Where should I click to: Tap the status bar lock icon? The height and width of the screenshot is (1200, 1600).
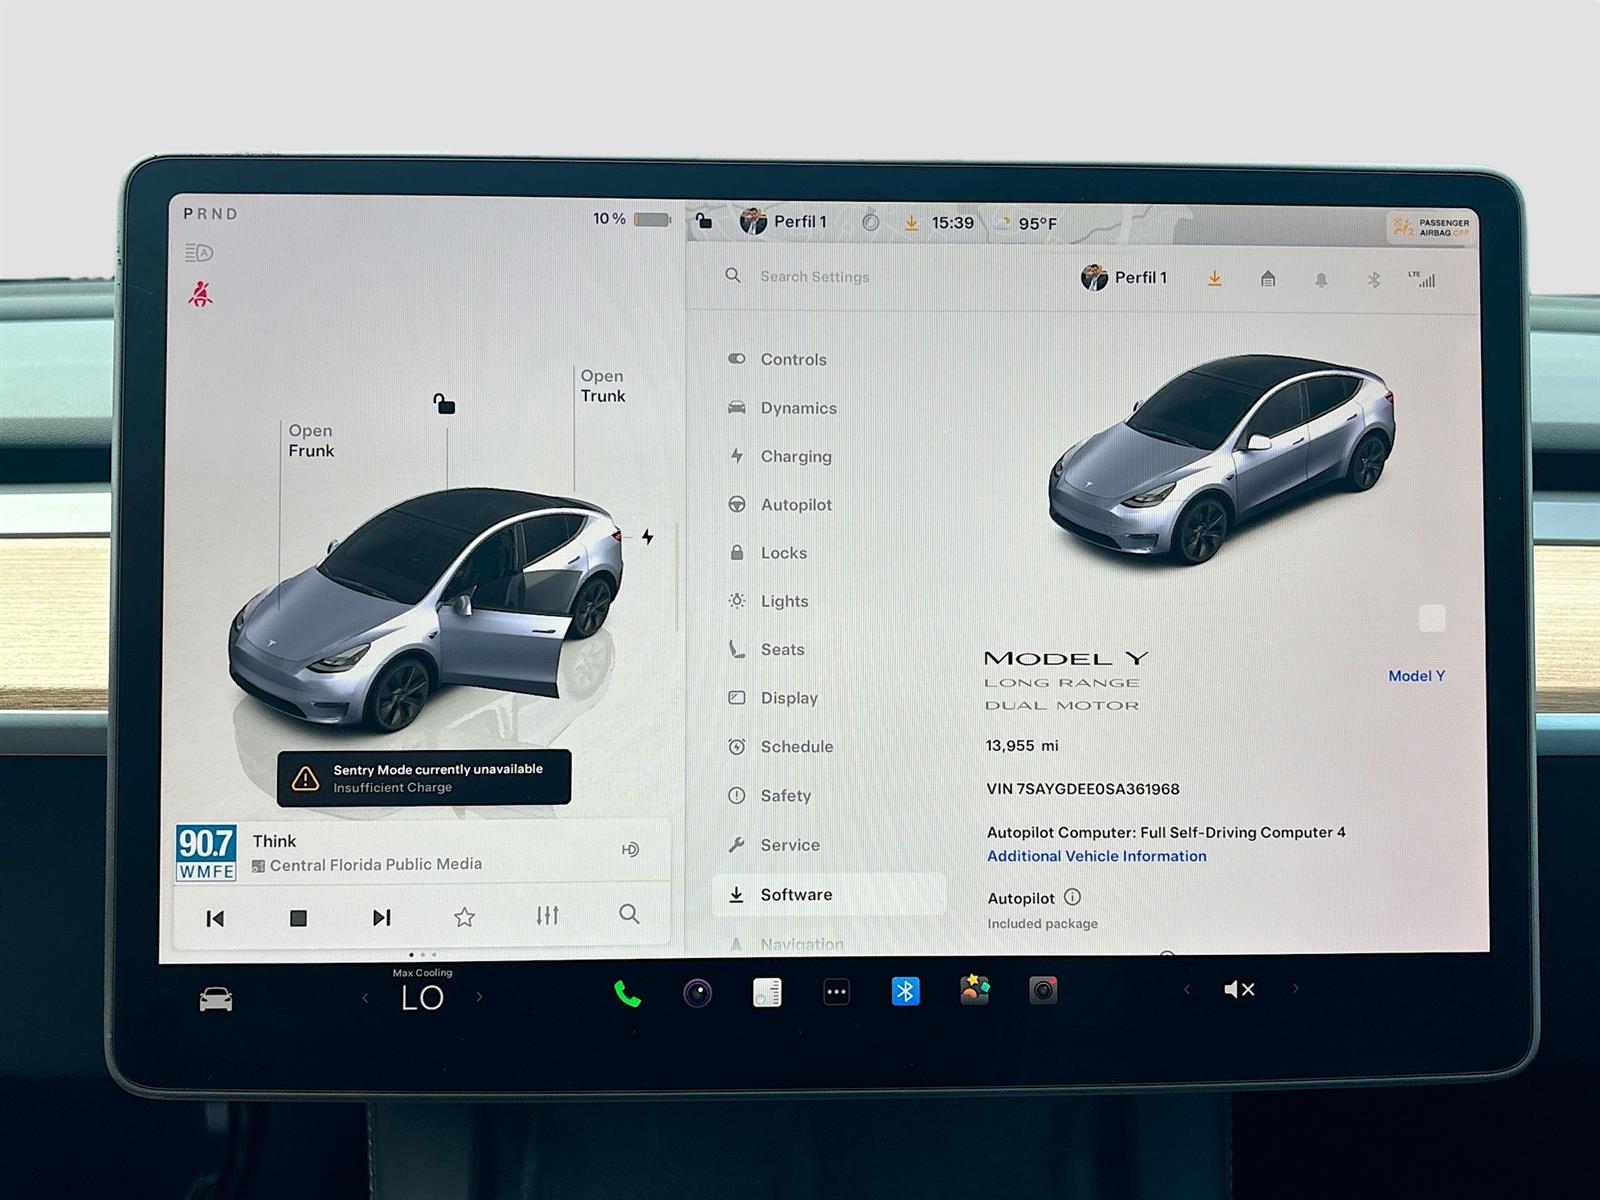tap(704, 221)
